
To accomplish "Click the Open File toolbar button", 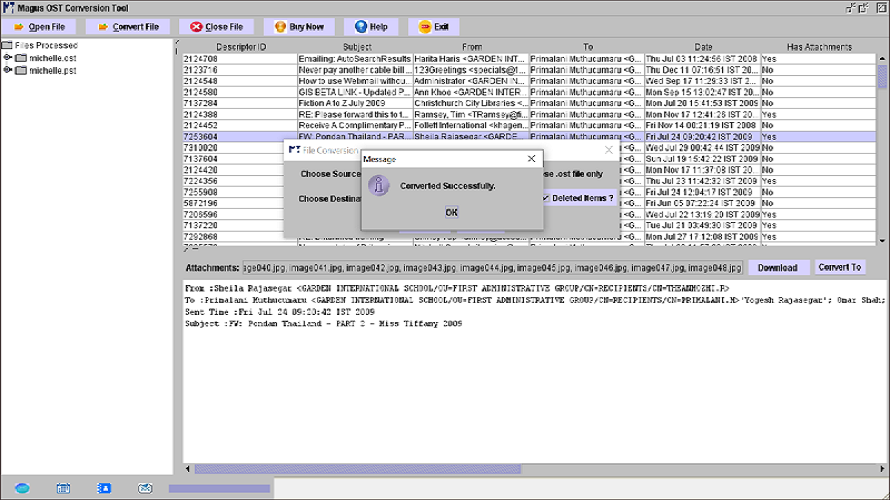I will tap(39, 27).
